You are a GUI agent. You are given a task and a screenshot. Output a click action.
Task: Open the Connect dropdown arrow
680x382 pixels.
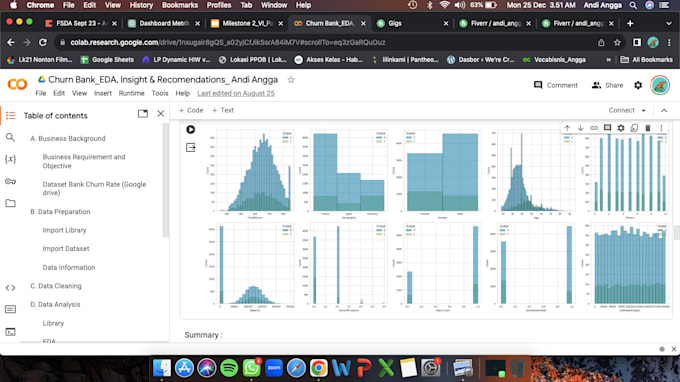(x=644, y=111)
